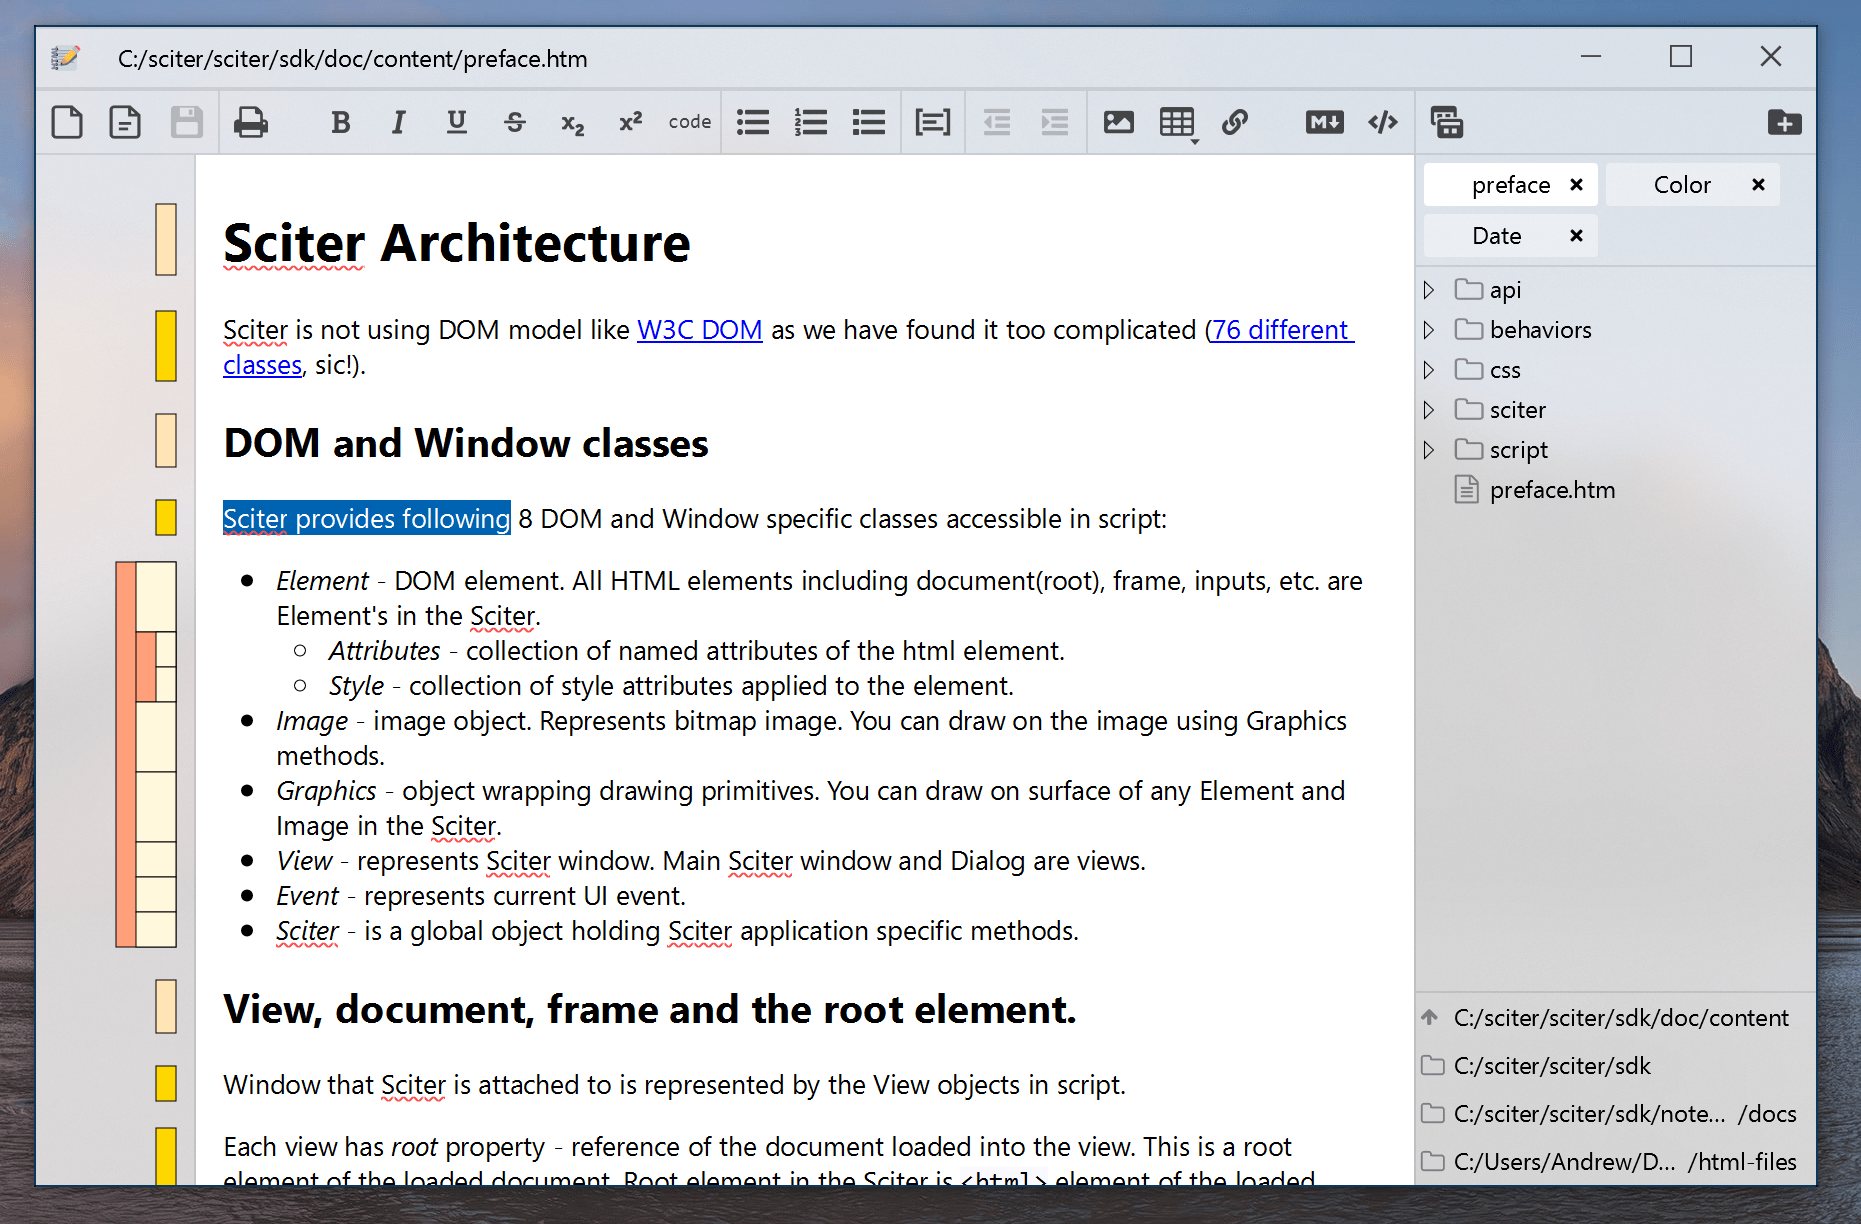Click the Save floppy disk icon

point(187,122)
